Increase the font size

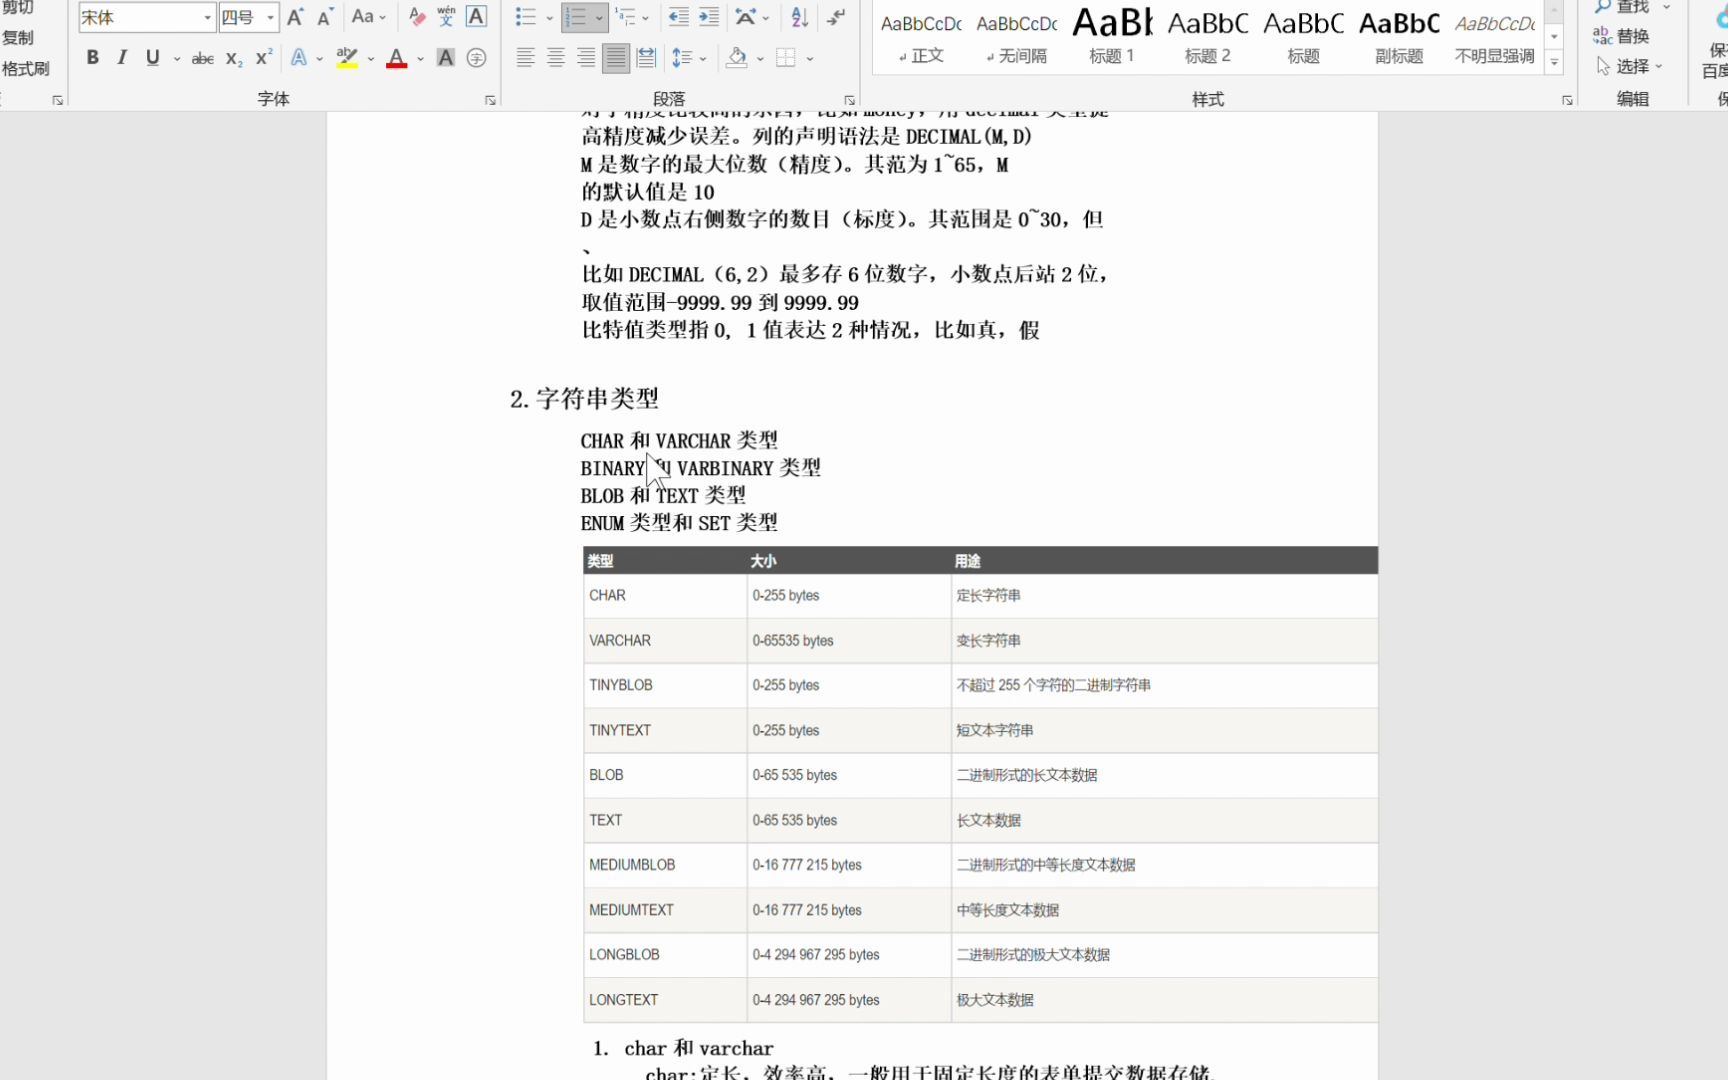[295, 17]
